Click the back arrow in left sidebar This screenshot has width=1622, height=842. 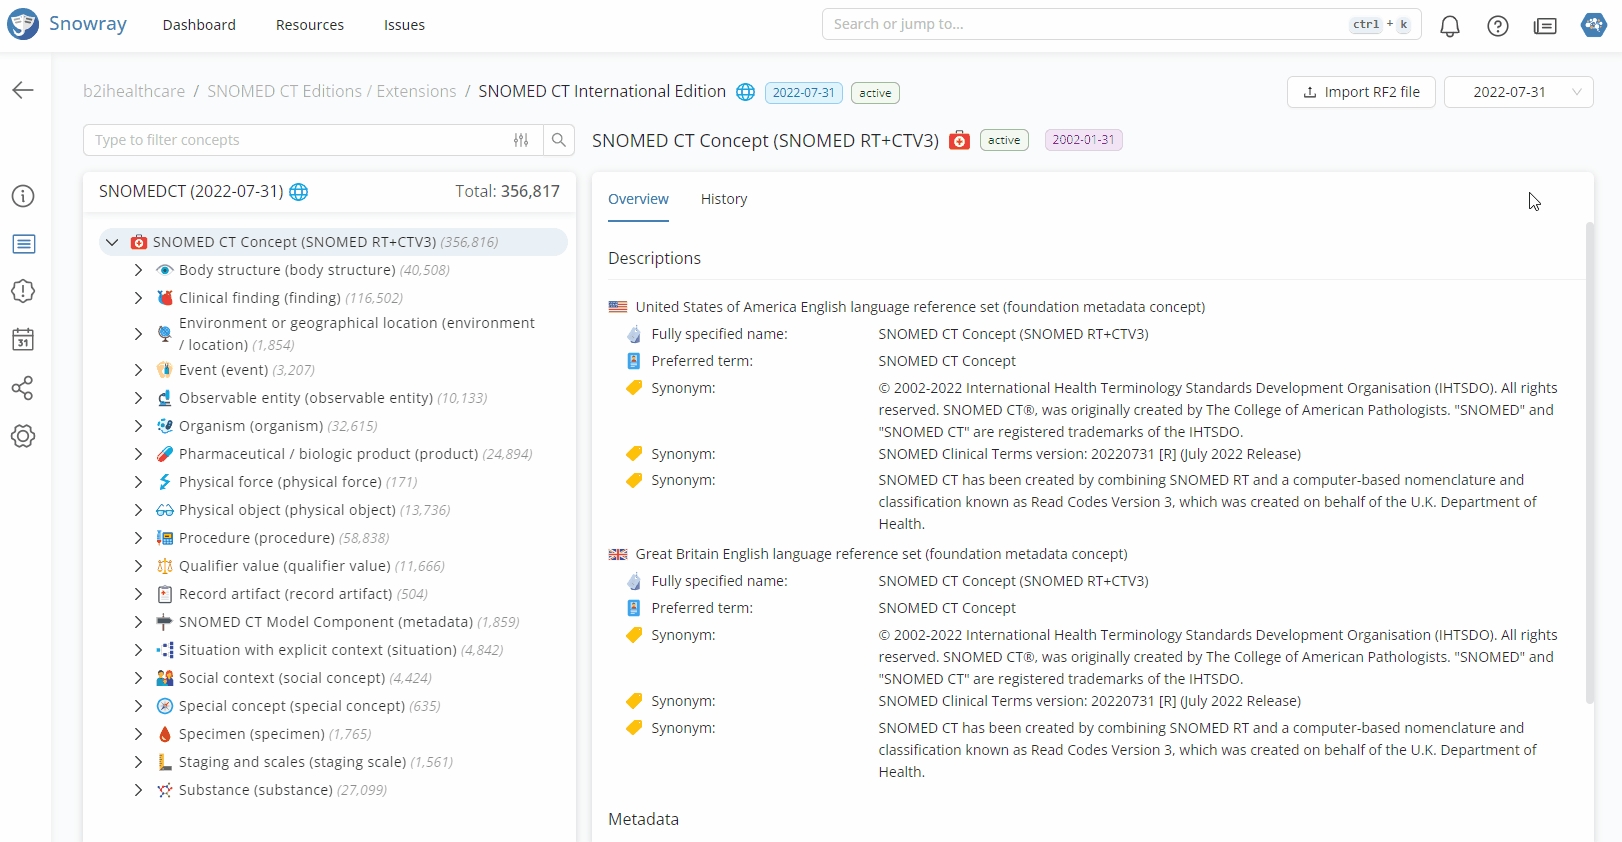pyautogui.click(x=23, y=91)
